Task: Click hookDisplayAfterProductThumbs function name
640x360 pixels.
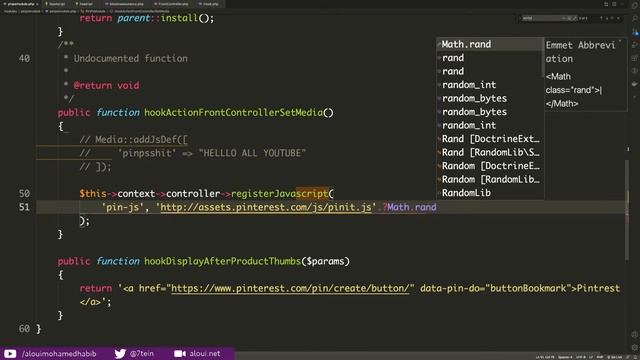Action: pos(222,261)
